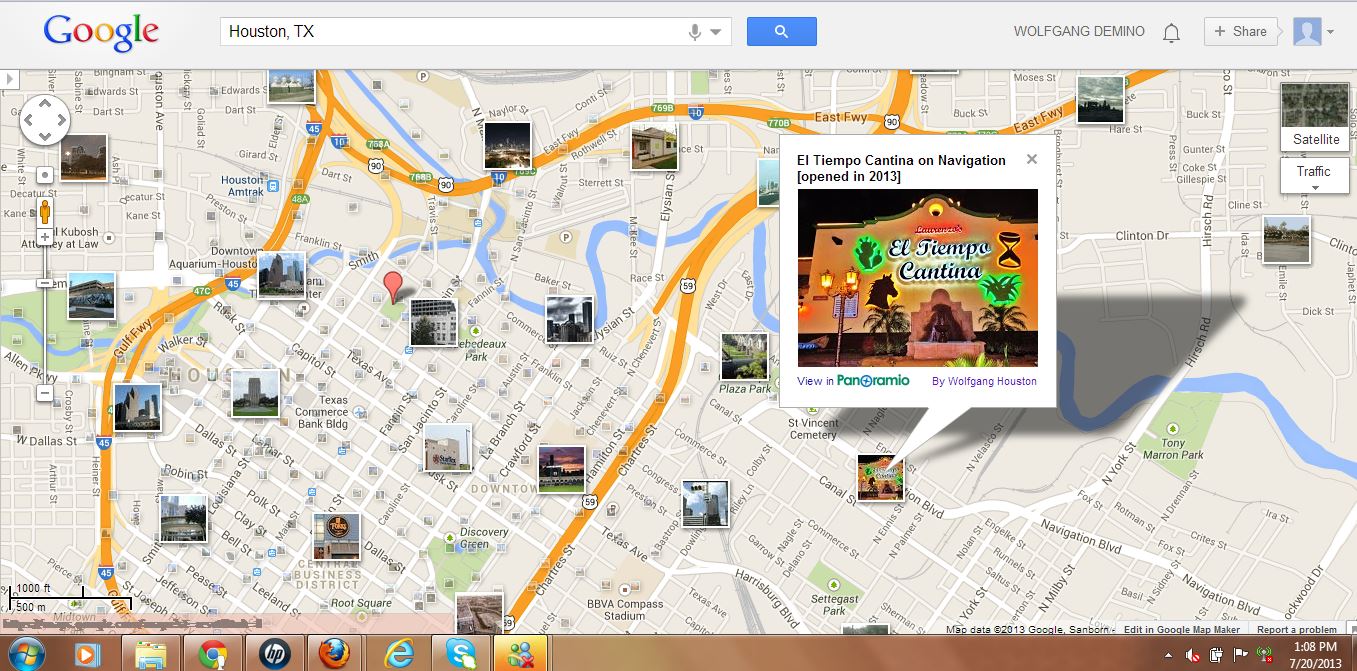
Task: Open the search input options dropdown arrow
Action: (x=716, y=32)
